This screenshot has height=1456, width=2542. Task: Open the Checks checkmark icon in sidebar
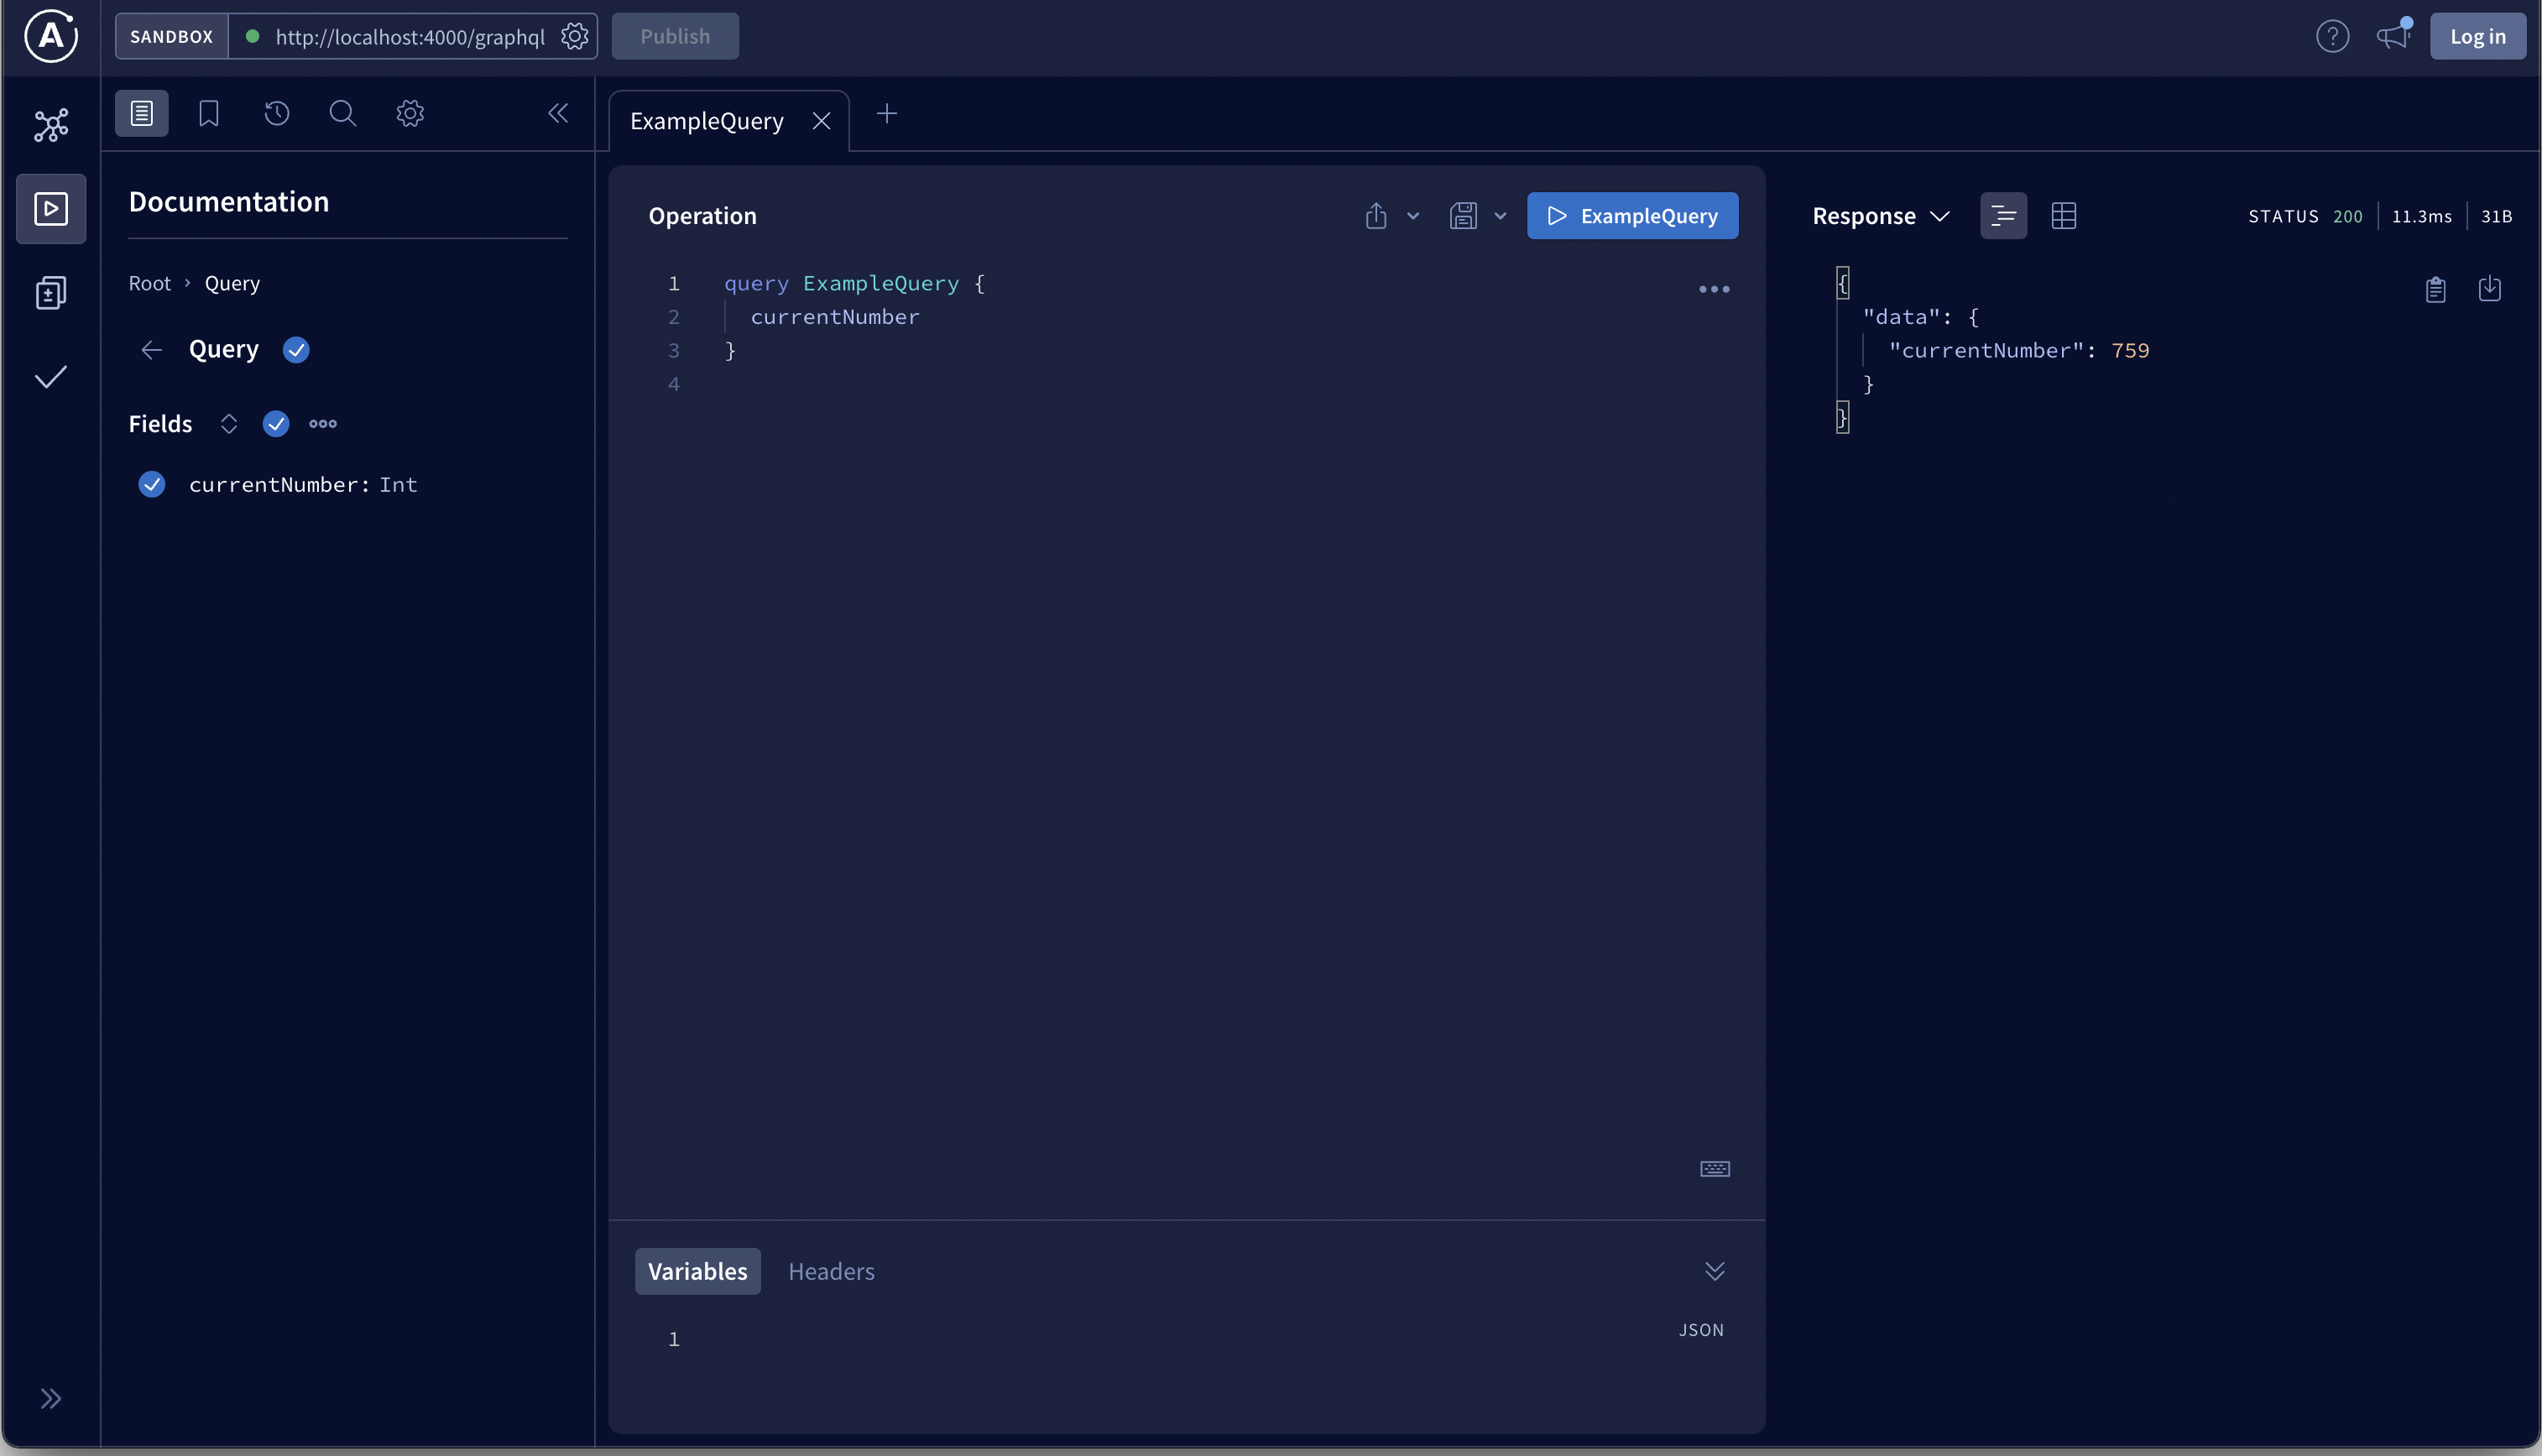[51, 377]
